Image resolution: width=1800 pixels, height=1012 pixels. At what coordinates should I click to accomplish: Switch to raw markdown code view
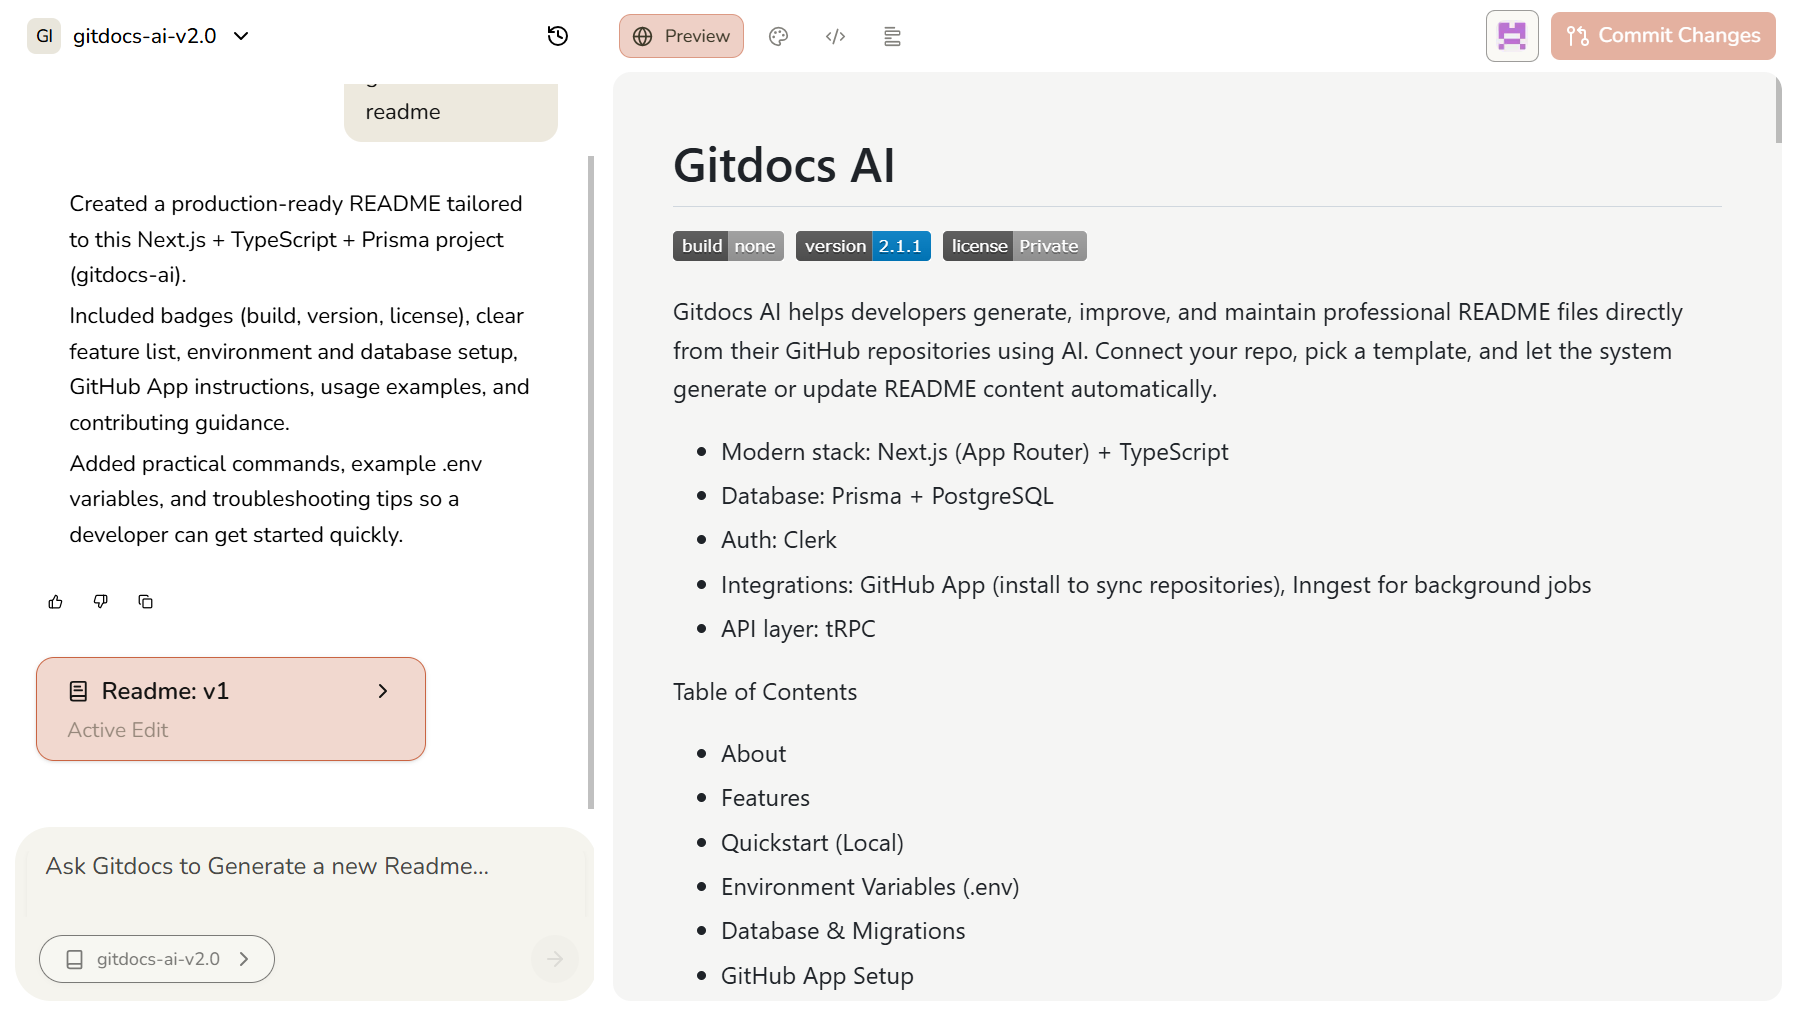(x=836, y=36)
